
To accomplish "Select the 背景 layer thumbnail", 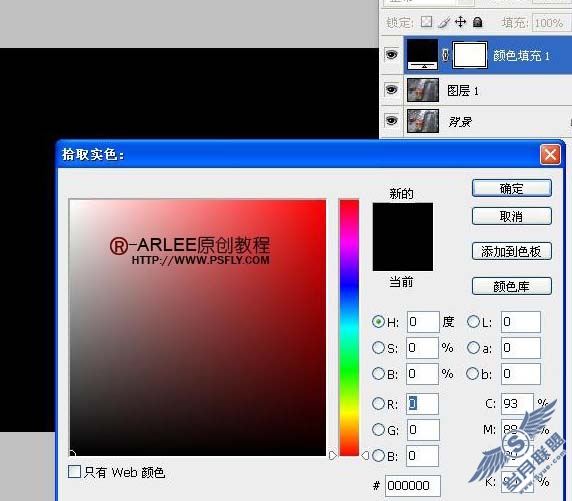I will [423, 121].
